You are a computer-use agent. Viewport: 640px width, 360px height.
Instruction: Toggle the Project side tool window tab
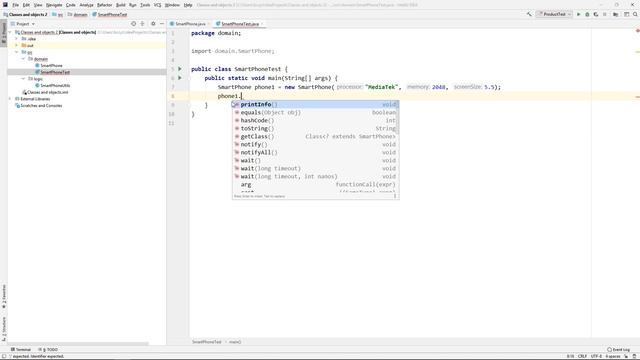(x=4, y=33)
